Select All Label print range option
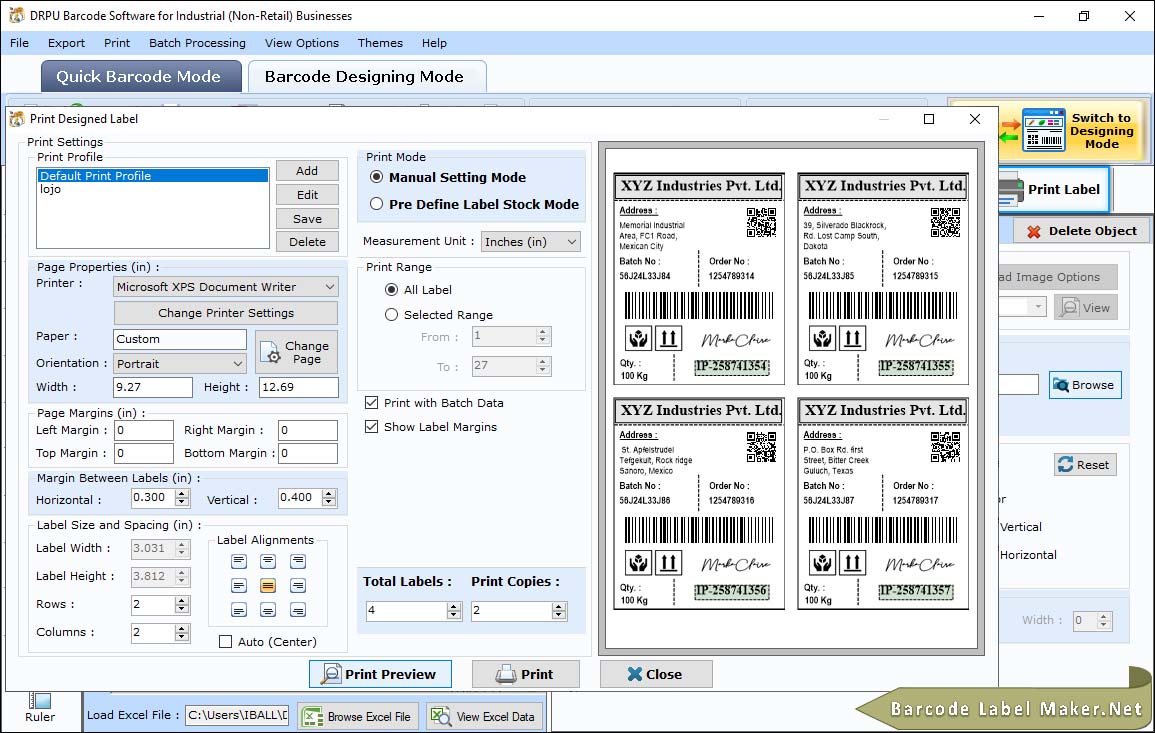The height and width of the screenshot is (733, 1155). coord(392,290)
